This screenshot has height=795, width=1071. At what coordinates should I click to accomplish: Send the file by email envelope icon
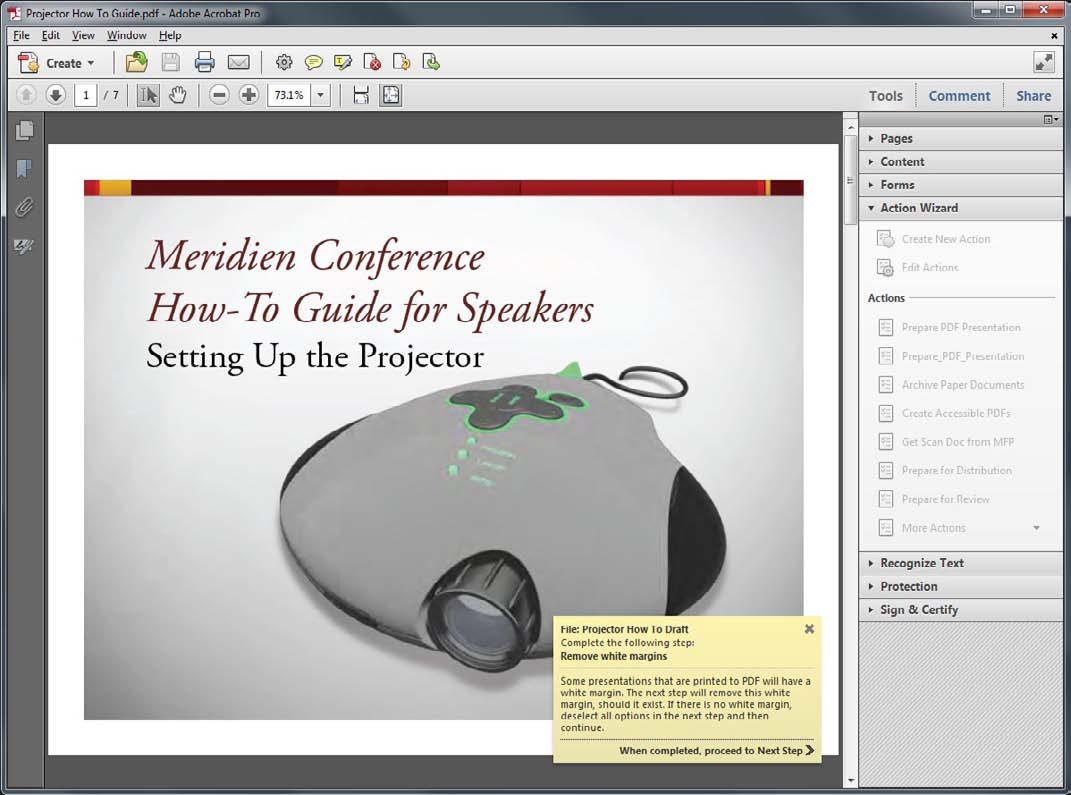point(238,63)
